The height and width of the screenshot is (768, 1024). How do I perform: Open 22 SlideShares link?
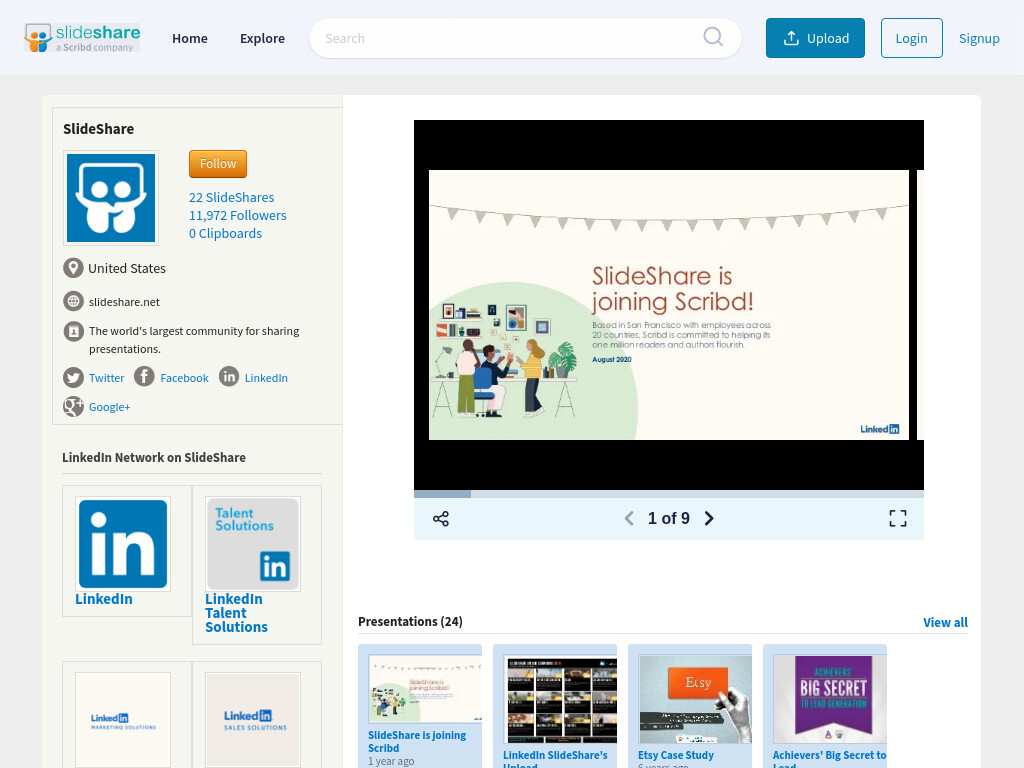[x=231, y=197]
